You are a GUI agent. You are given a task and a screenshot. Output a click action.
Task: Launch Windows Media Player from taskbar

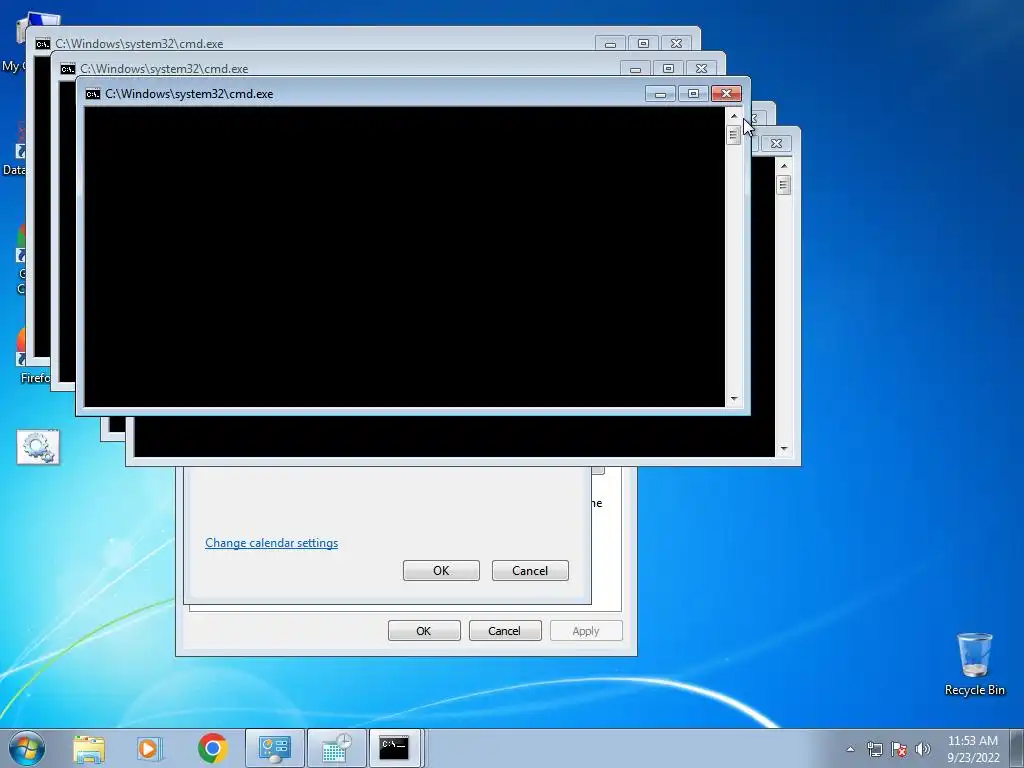tap(150, 748)
